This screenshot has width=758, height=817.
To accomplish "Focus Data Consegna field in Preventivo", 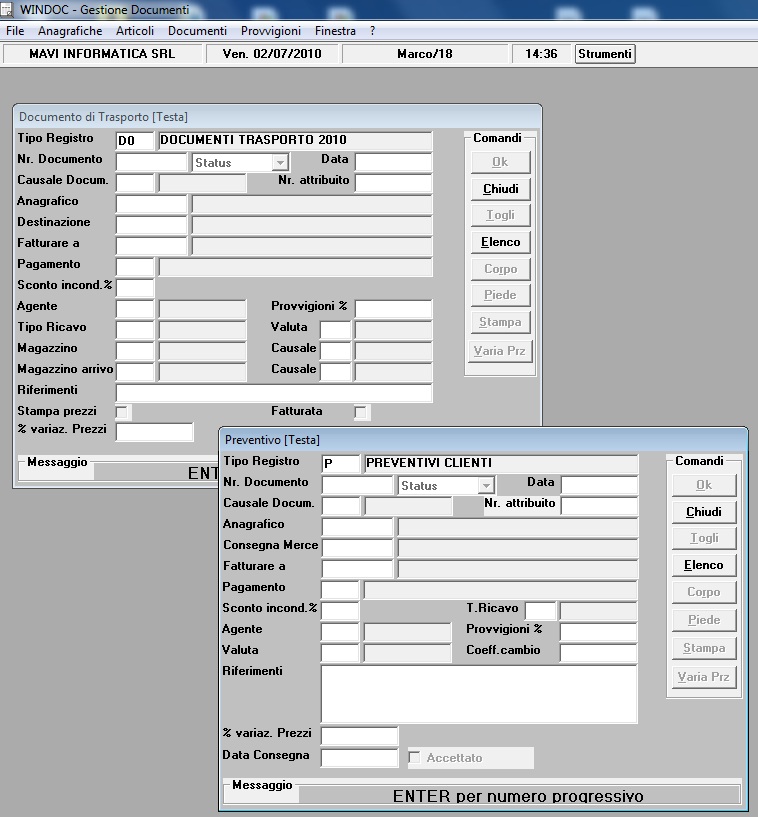I will 359,758.
